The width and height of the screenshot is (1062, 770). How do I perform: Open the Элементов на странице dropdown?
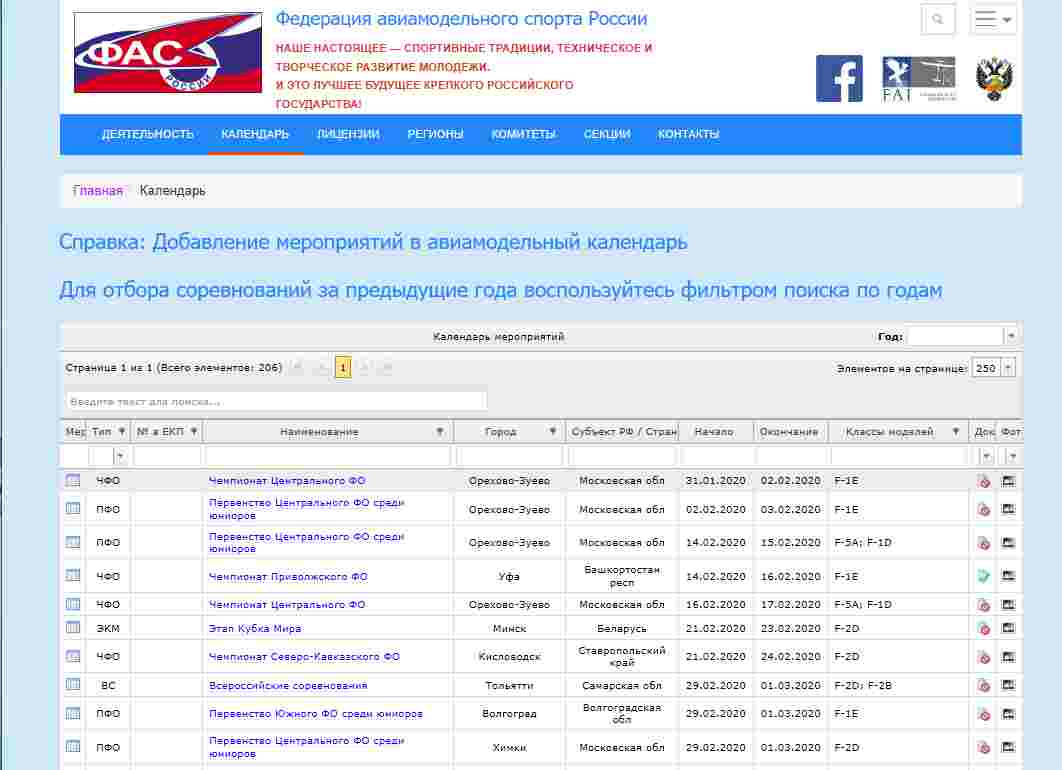[1007, 368]
